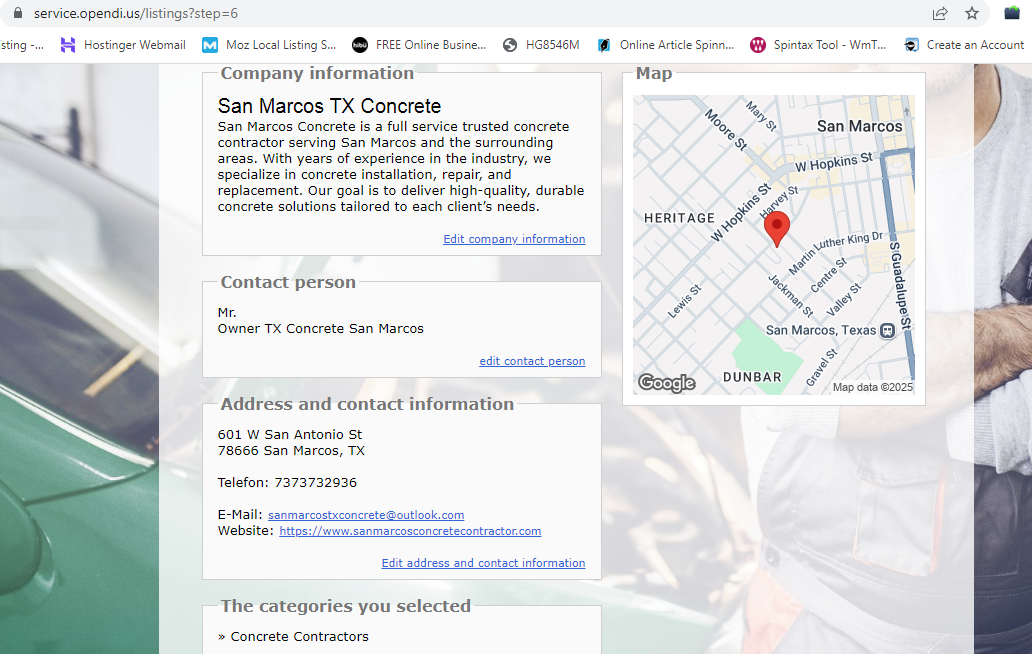Click 78666 San Marcos, TX text
The image size is (1032, 654).
point(291,451)
